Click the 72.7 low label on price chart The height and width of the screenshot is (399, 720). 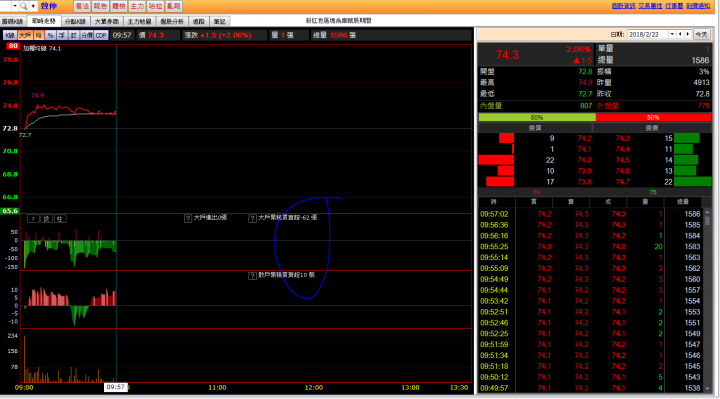coord(25,135)
